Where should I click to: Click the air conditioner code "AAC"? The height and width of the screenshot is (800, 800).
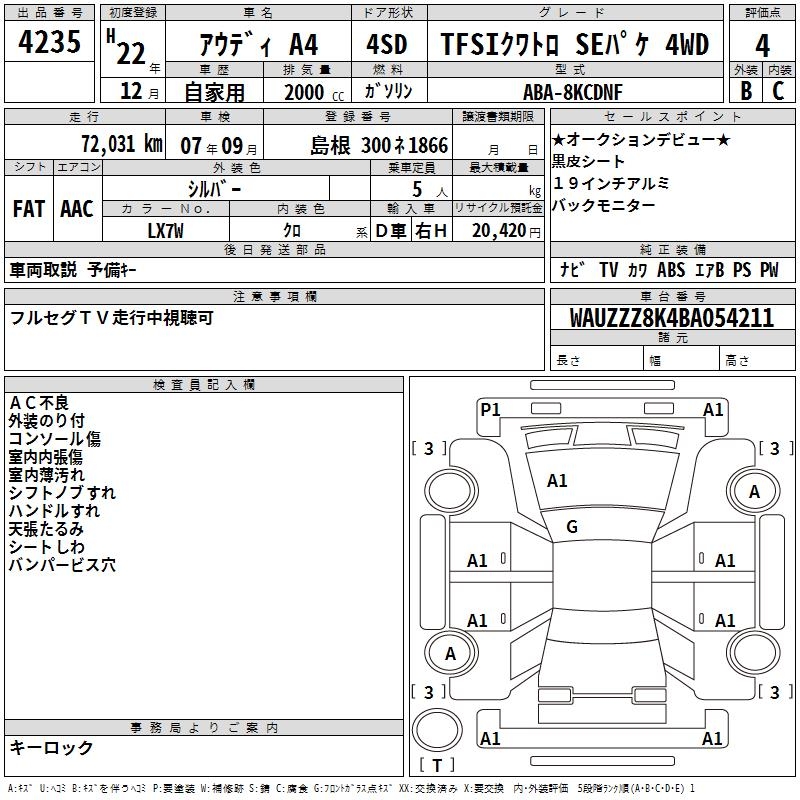pos(77,209)
